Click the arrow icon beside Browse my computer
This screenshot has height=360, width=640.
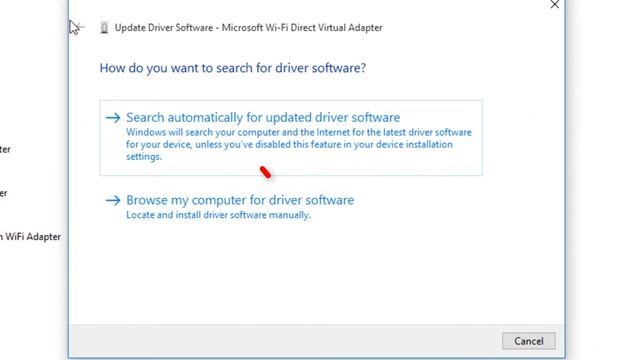point(113,200)
